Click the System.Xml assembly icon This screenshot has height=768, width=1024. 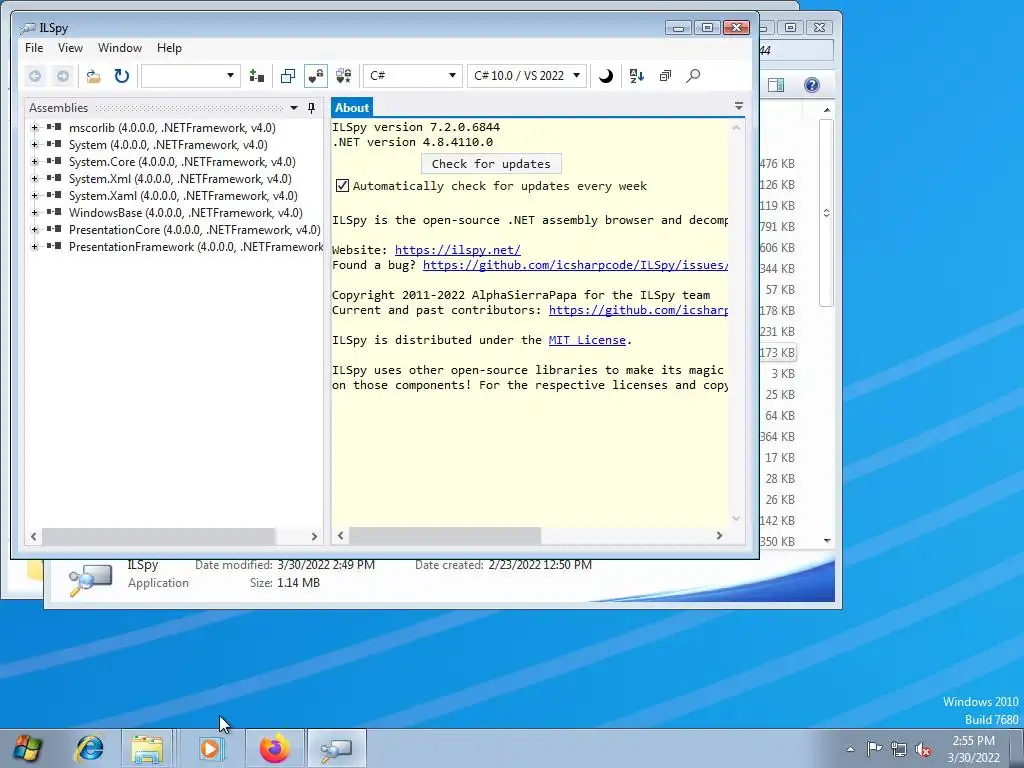pyautogui.click(x=54, y=178)
